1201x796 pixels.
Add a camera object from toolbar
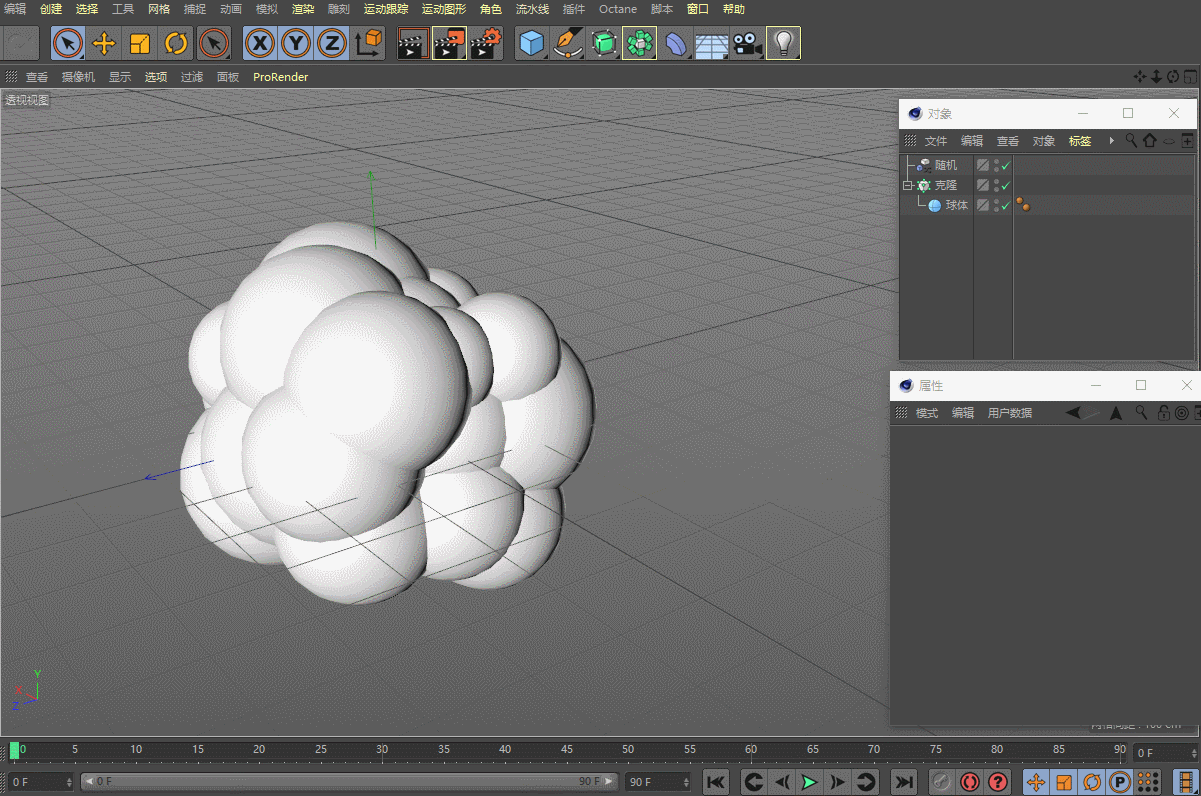point(747,43)
